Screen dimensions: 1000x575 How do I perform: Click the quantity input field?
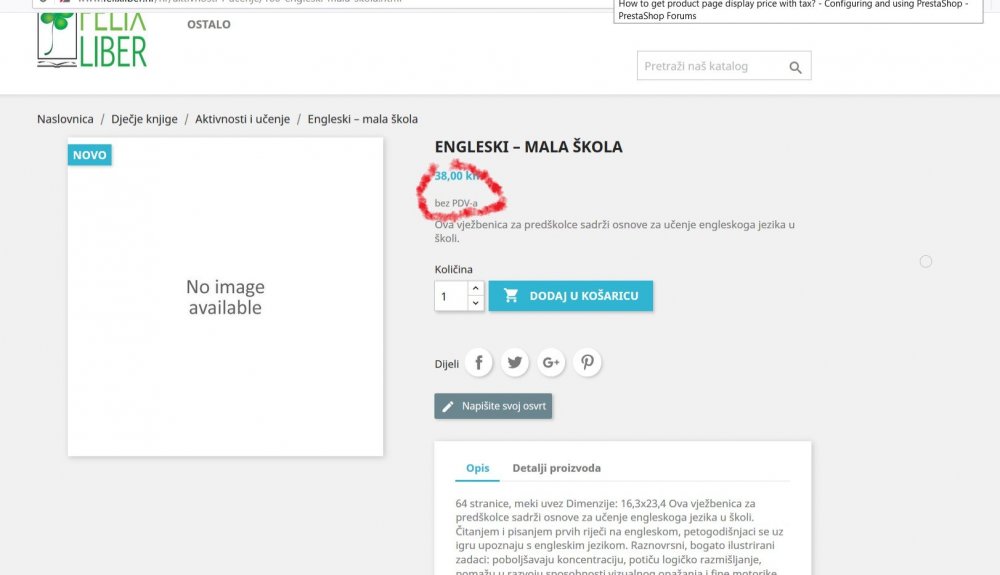tap(451, 296)
